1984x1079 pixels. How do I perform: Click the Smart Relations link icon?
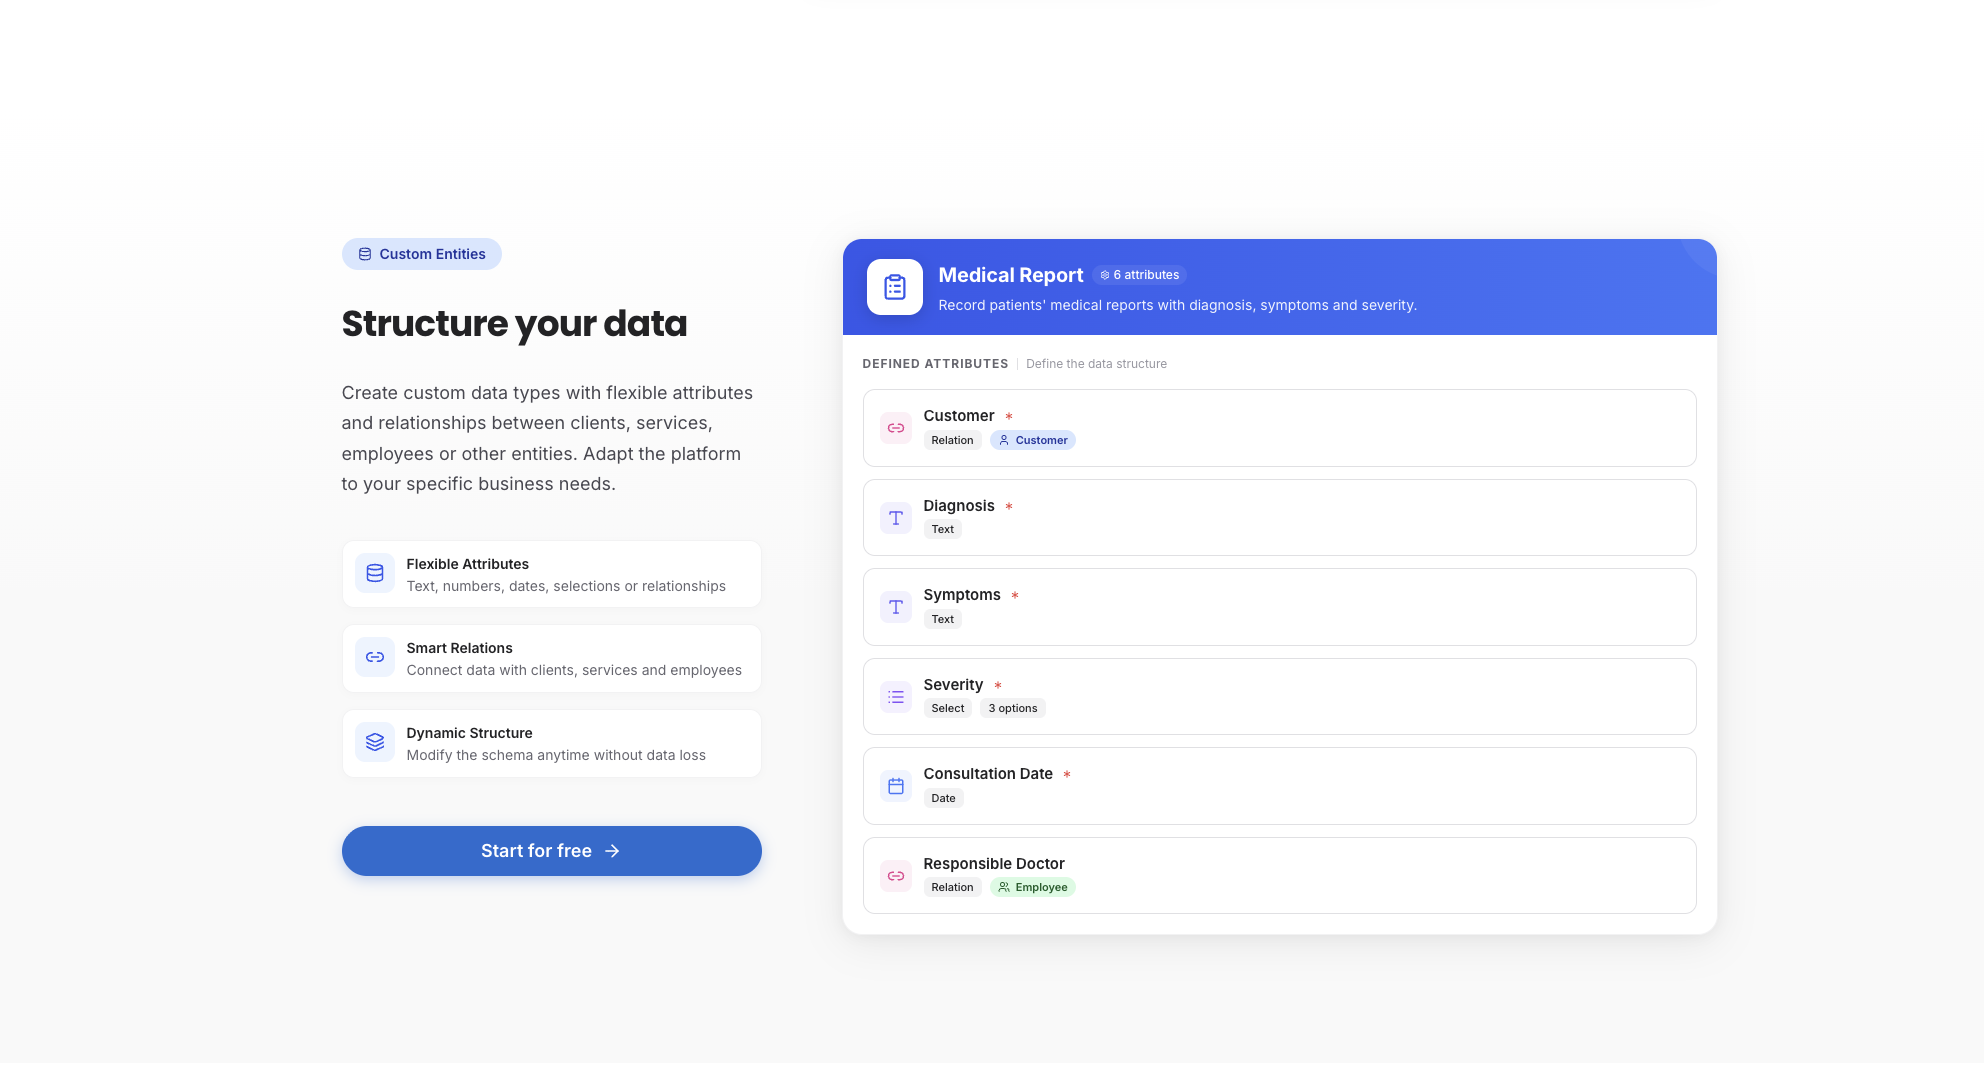374,657
